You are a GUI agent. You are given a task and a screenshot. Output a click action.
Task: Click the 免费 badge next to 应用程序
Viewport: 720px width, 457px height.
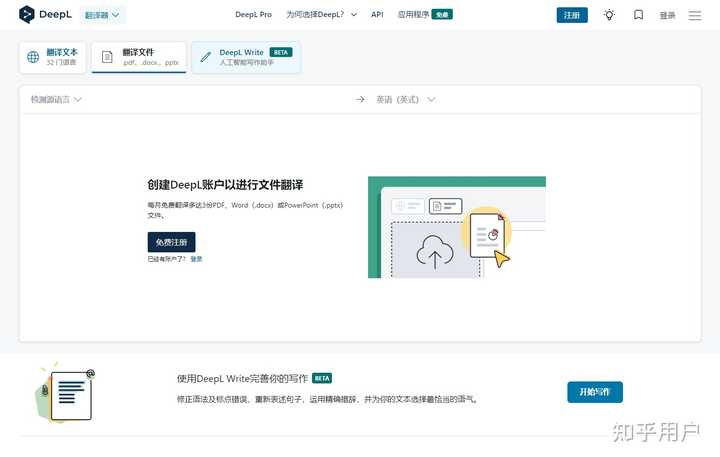pyautogui.click(x=442, y=15)
